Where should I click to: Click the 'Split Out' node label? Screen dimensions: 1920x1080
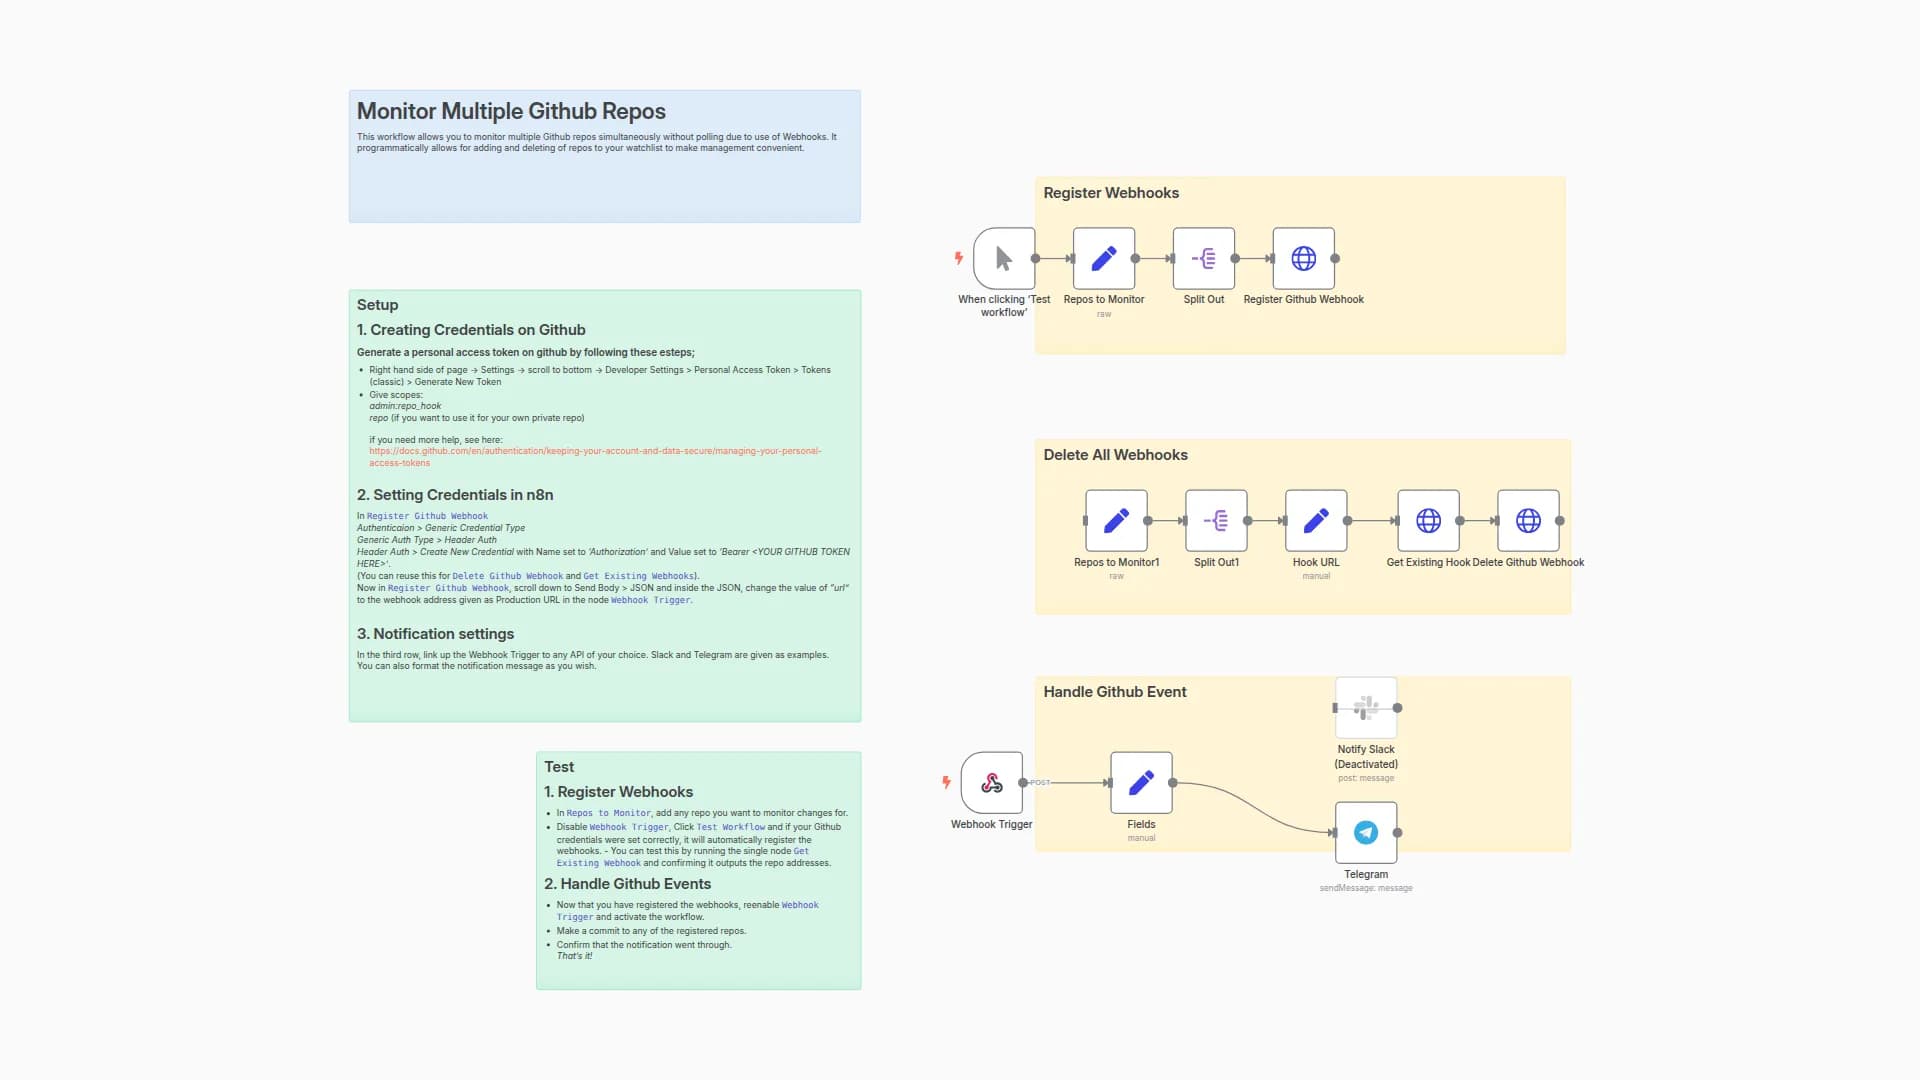(x=1204, y=299)
